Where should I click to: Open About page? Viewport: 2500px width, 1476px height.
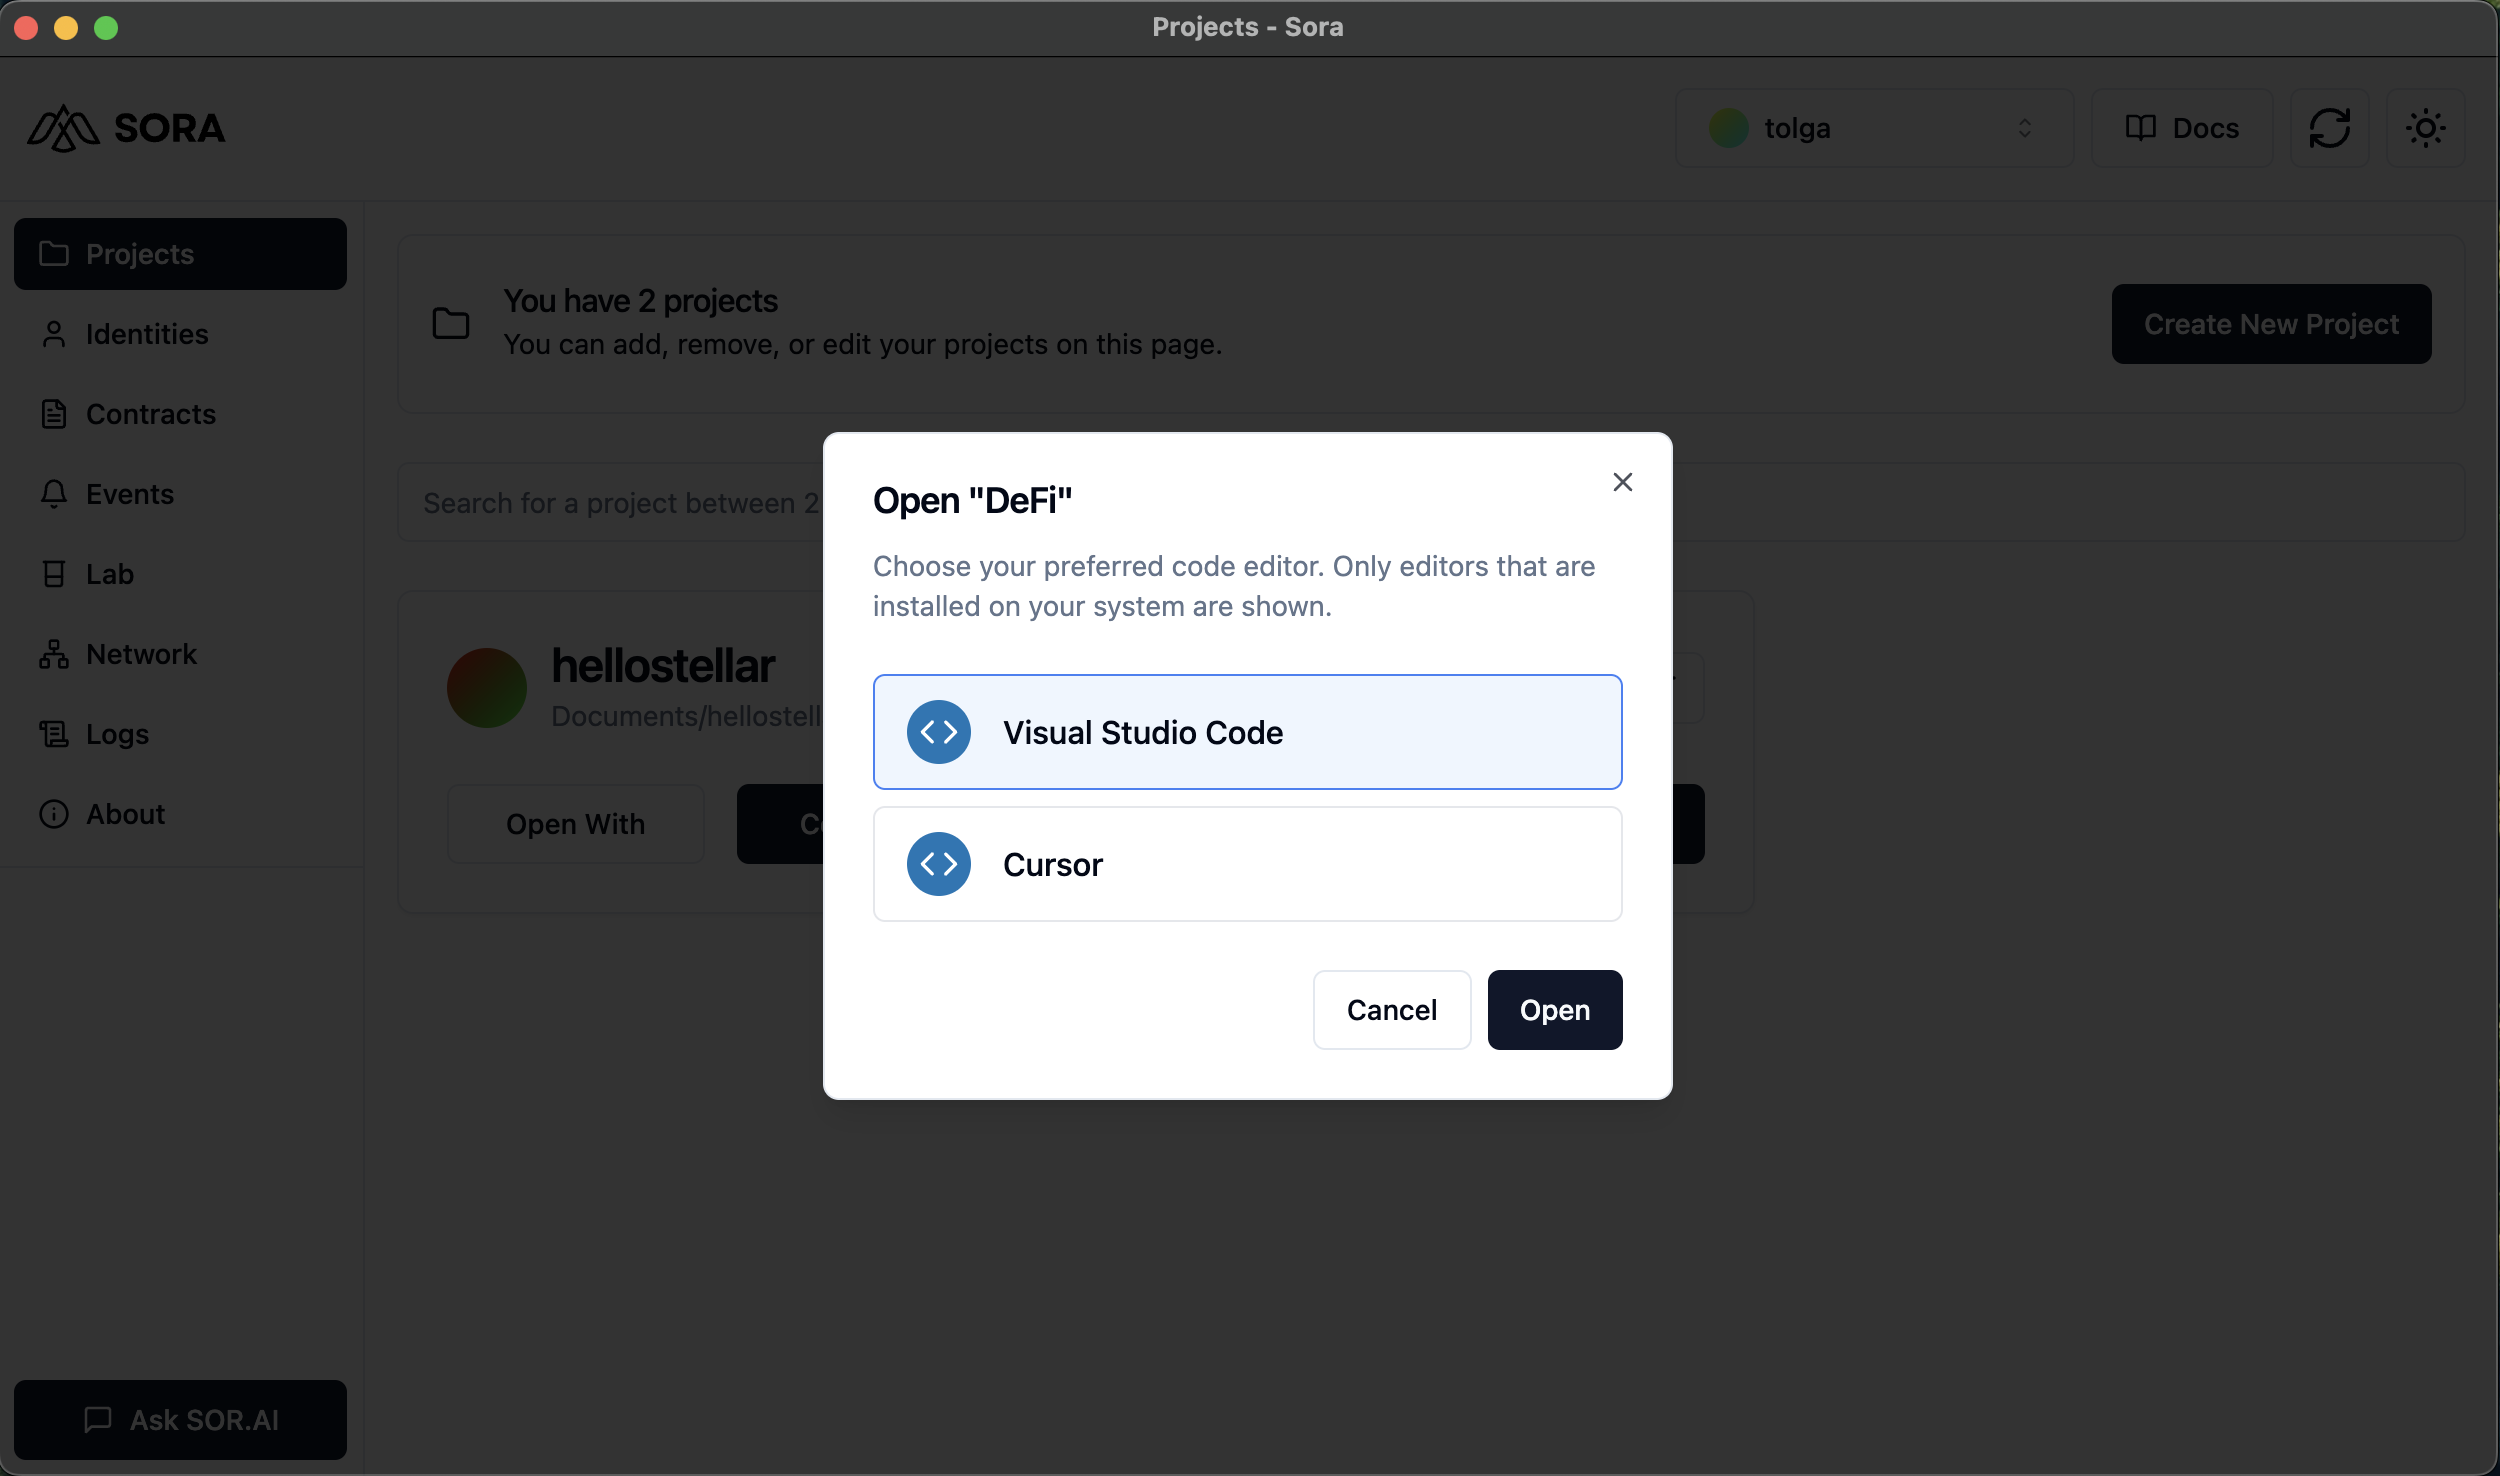pos(180,814)
